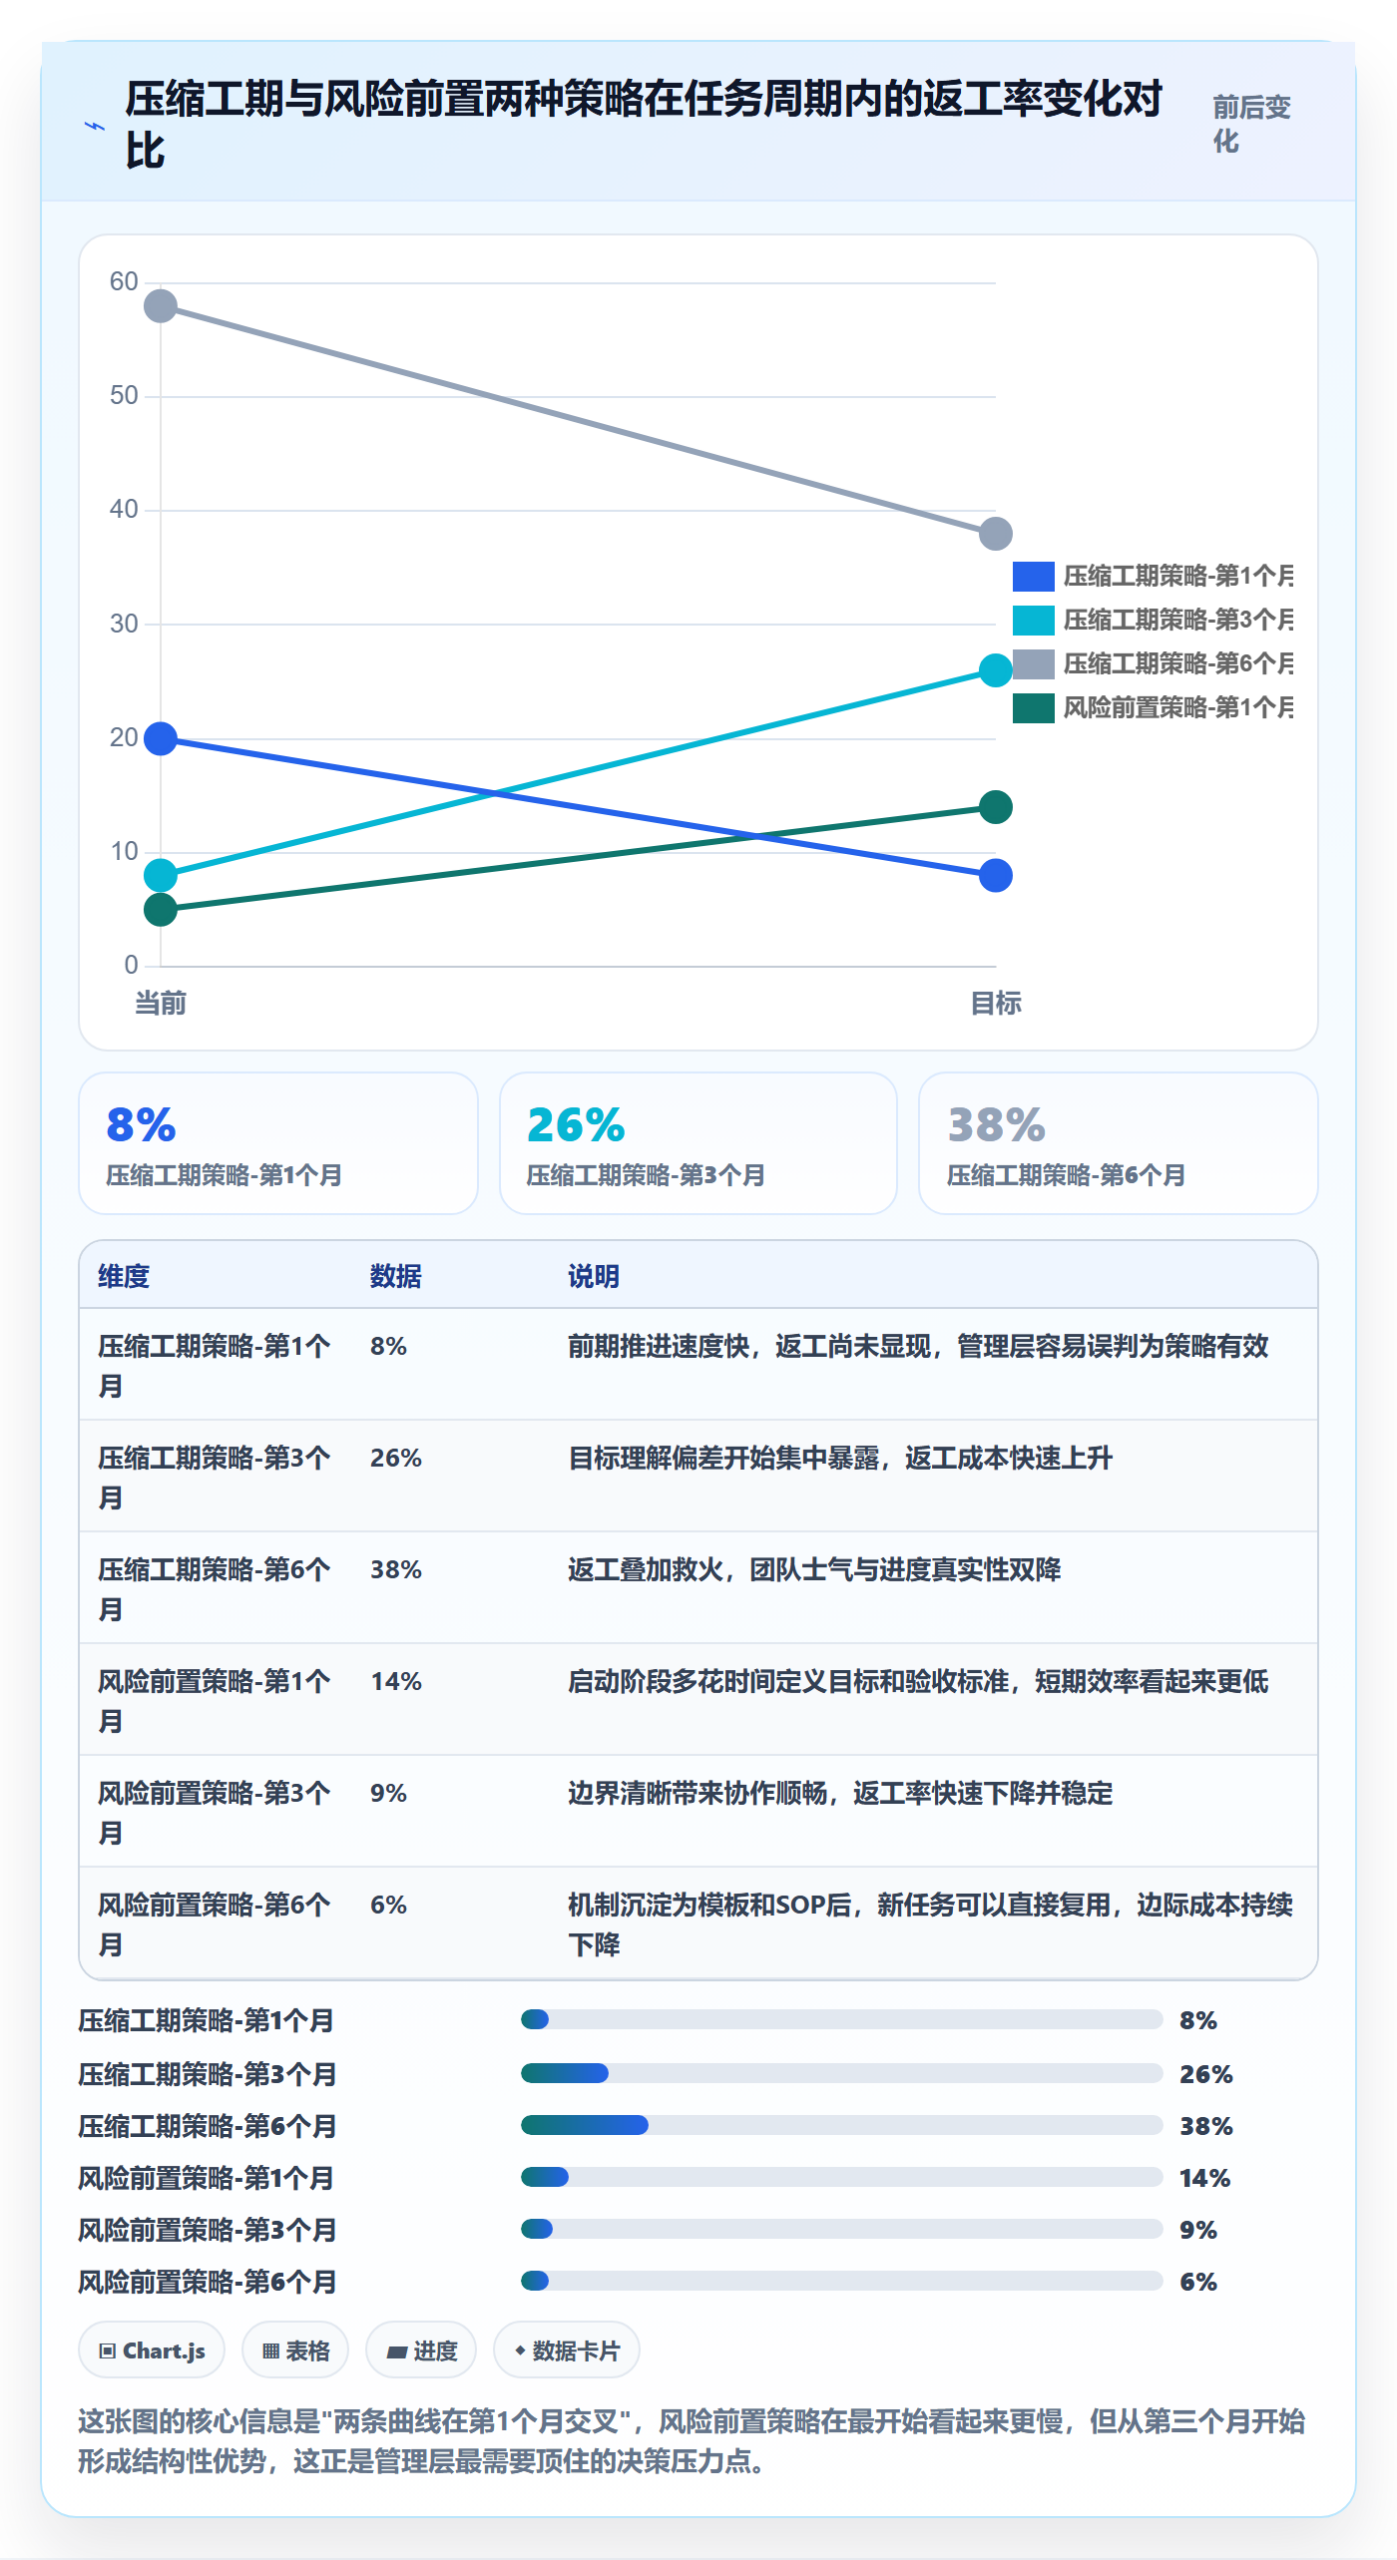Hide the 风险前置策略-第1个月 series via its legend label
1397x2560 pixels.
(x=1177, y=708)
